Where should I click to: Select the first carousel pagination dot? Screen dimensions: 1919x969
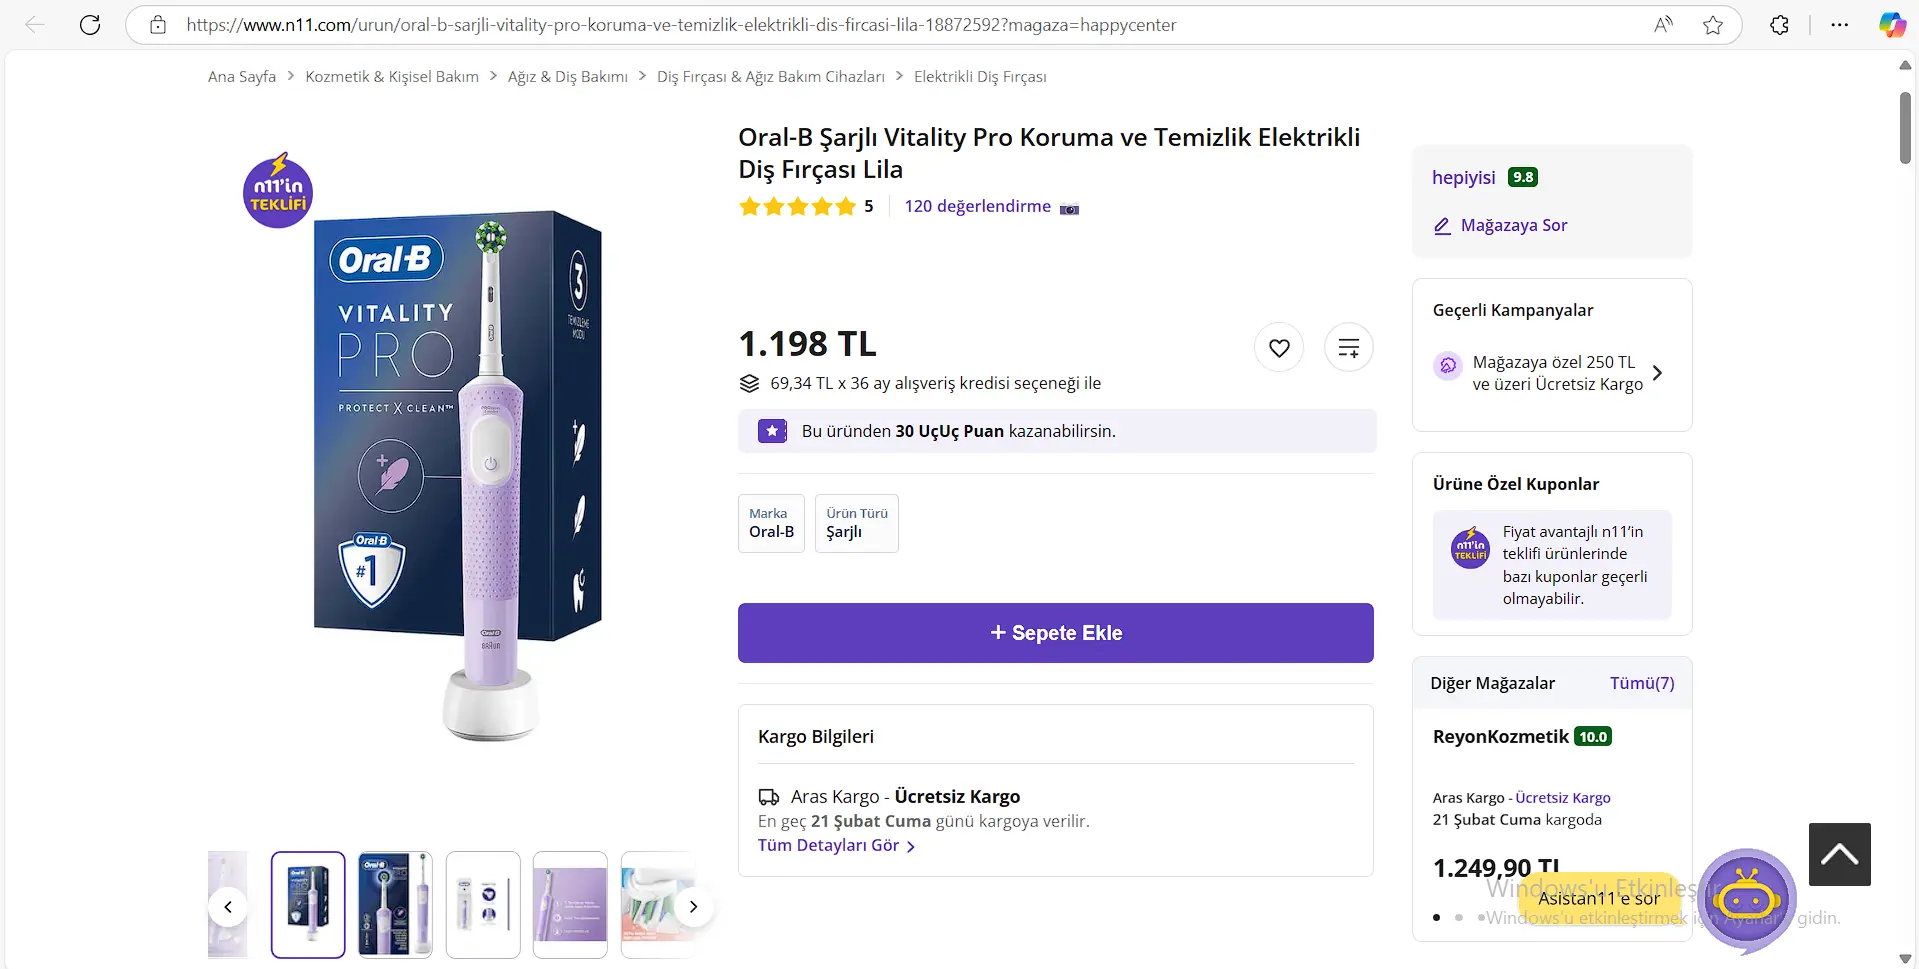[x=1437, y=917]
